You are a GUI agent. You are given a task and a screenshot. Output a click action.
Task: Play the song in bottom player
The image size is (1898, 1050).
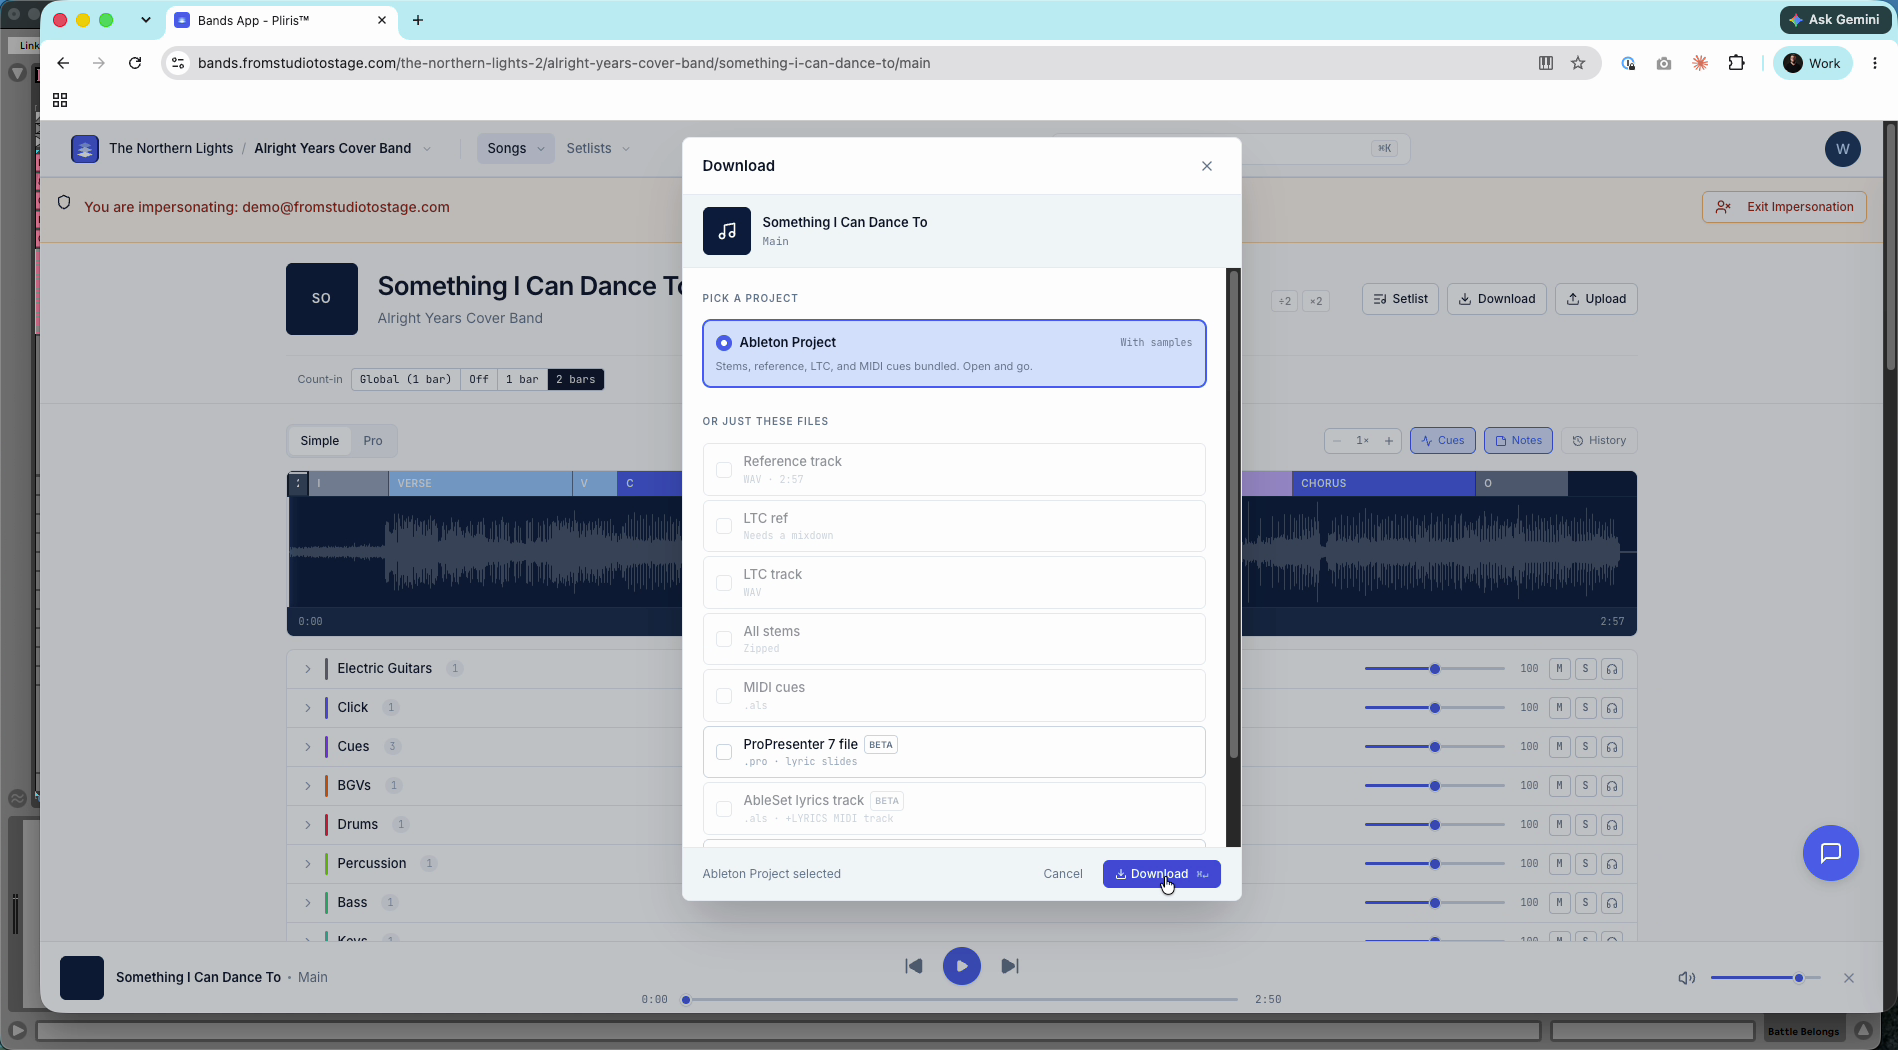961,966
